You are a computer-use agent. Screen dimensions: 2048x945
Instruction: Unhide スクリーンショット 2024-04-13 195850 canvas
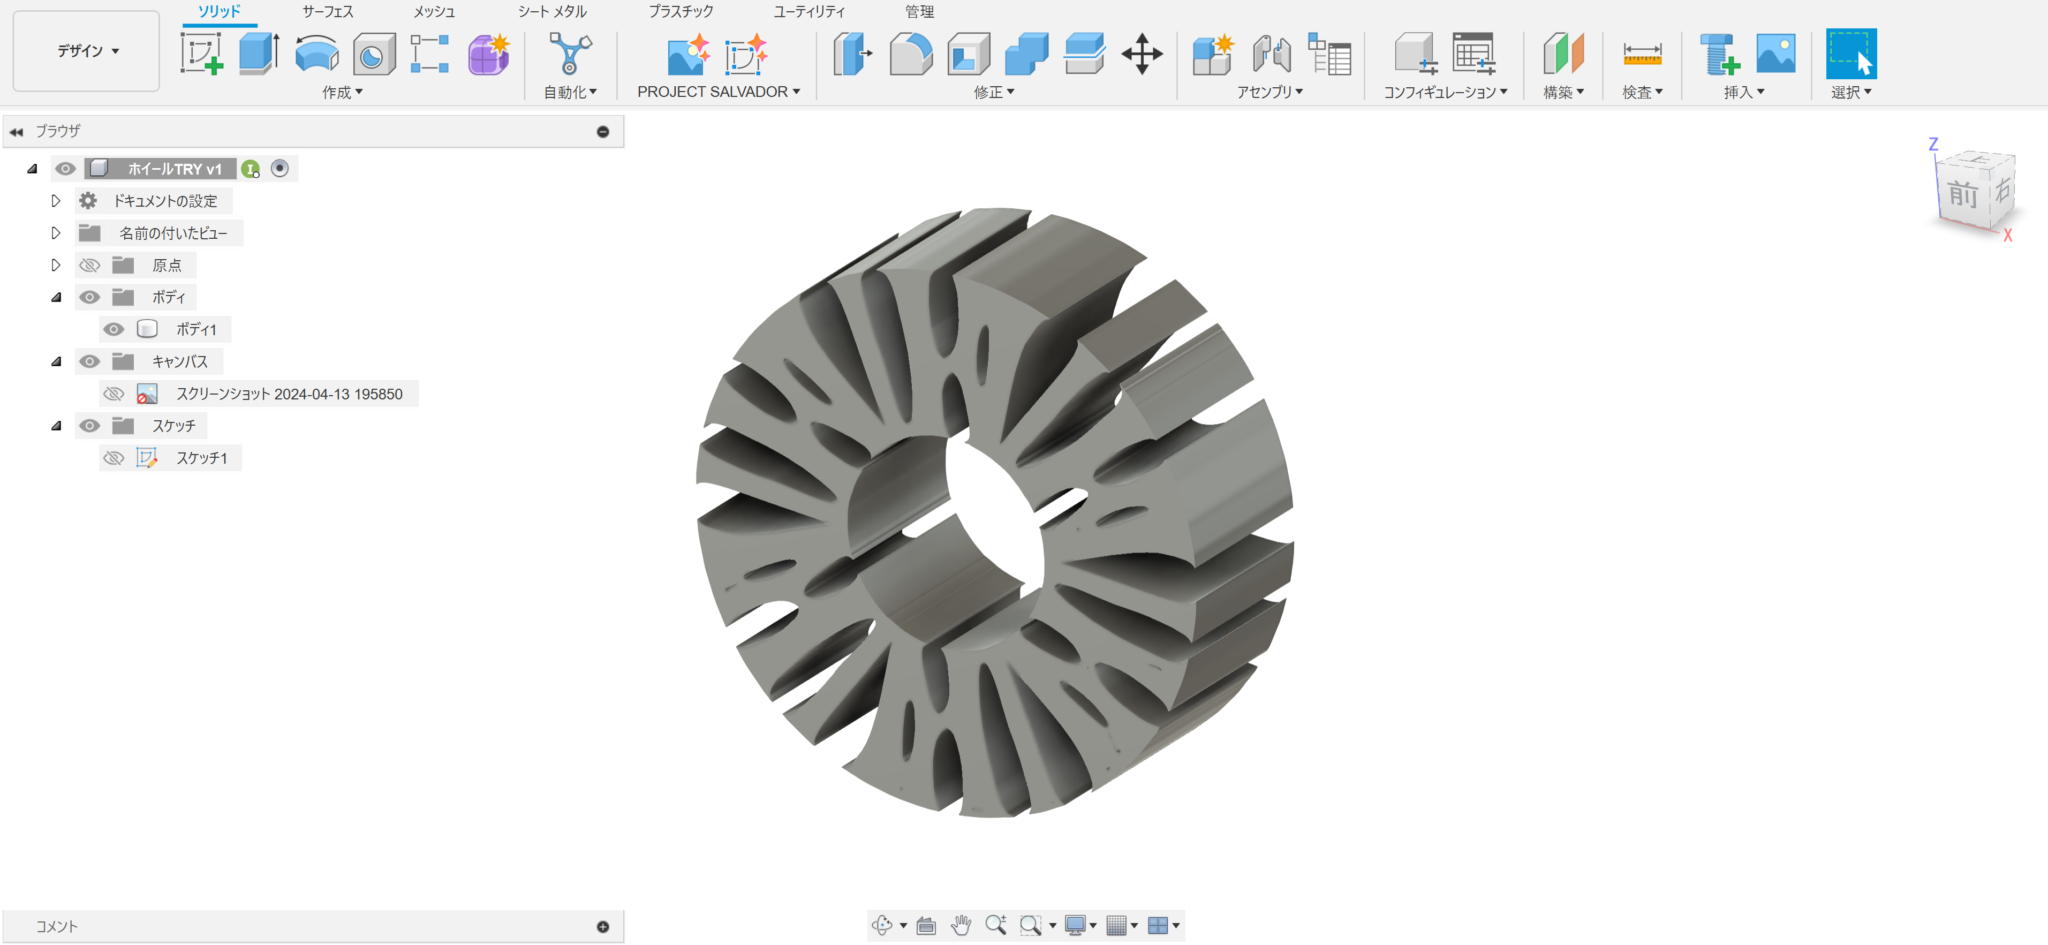114,393
